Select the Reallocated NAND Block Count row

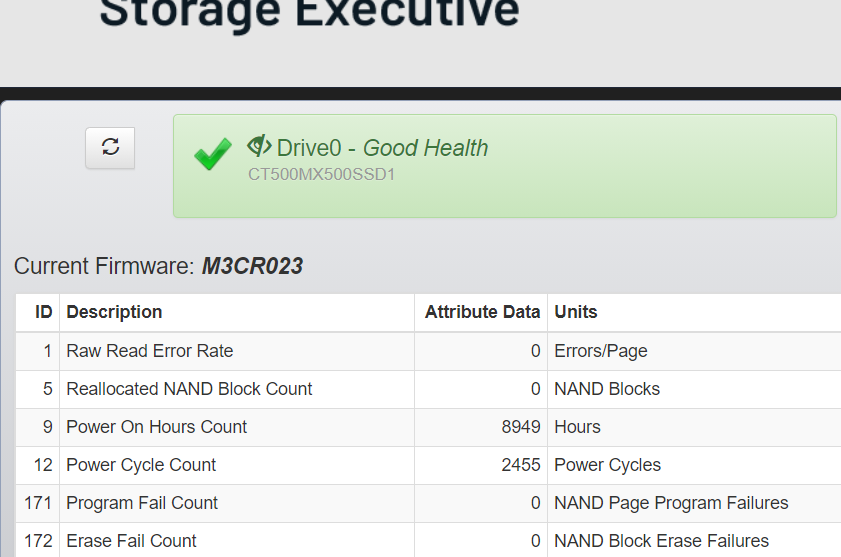click(x=428, y=389)
